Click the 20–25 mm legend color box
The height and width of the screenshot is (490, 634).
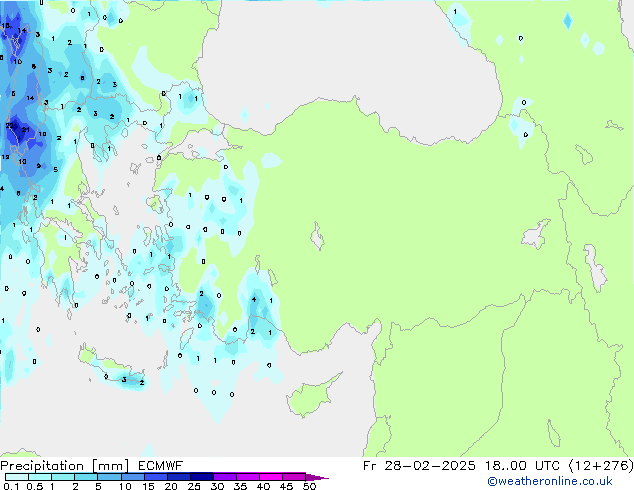tap(178, 477)
